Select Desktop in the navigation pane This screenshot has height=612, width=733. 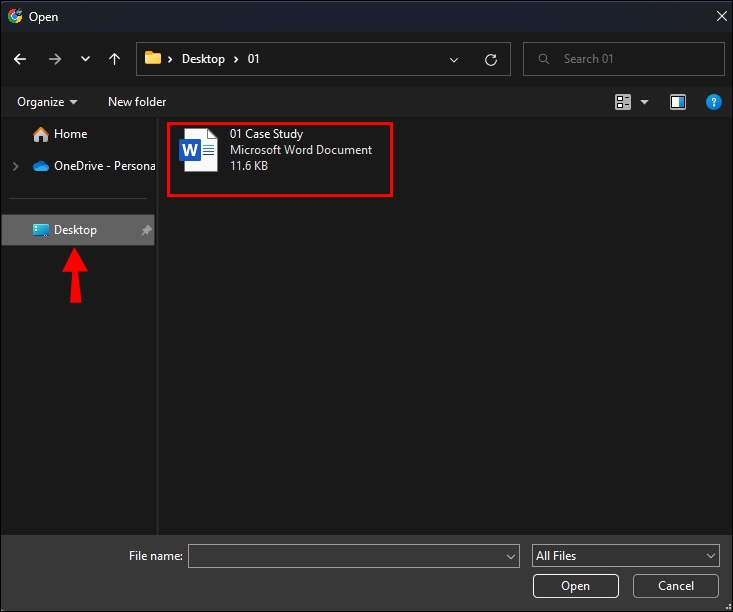click(75, 230)
